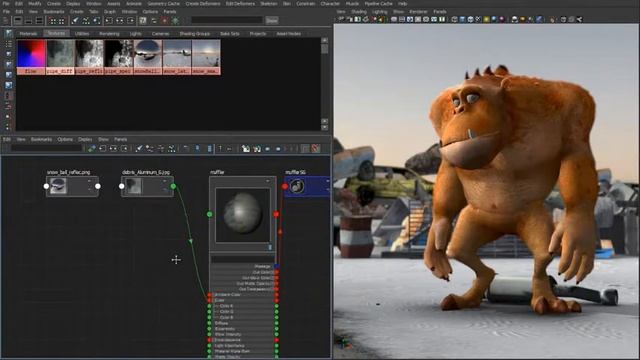Select the pipe_spec texture thumbnail
Viewport: 640px width, 360px height.
[x=119, y=57]
